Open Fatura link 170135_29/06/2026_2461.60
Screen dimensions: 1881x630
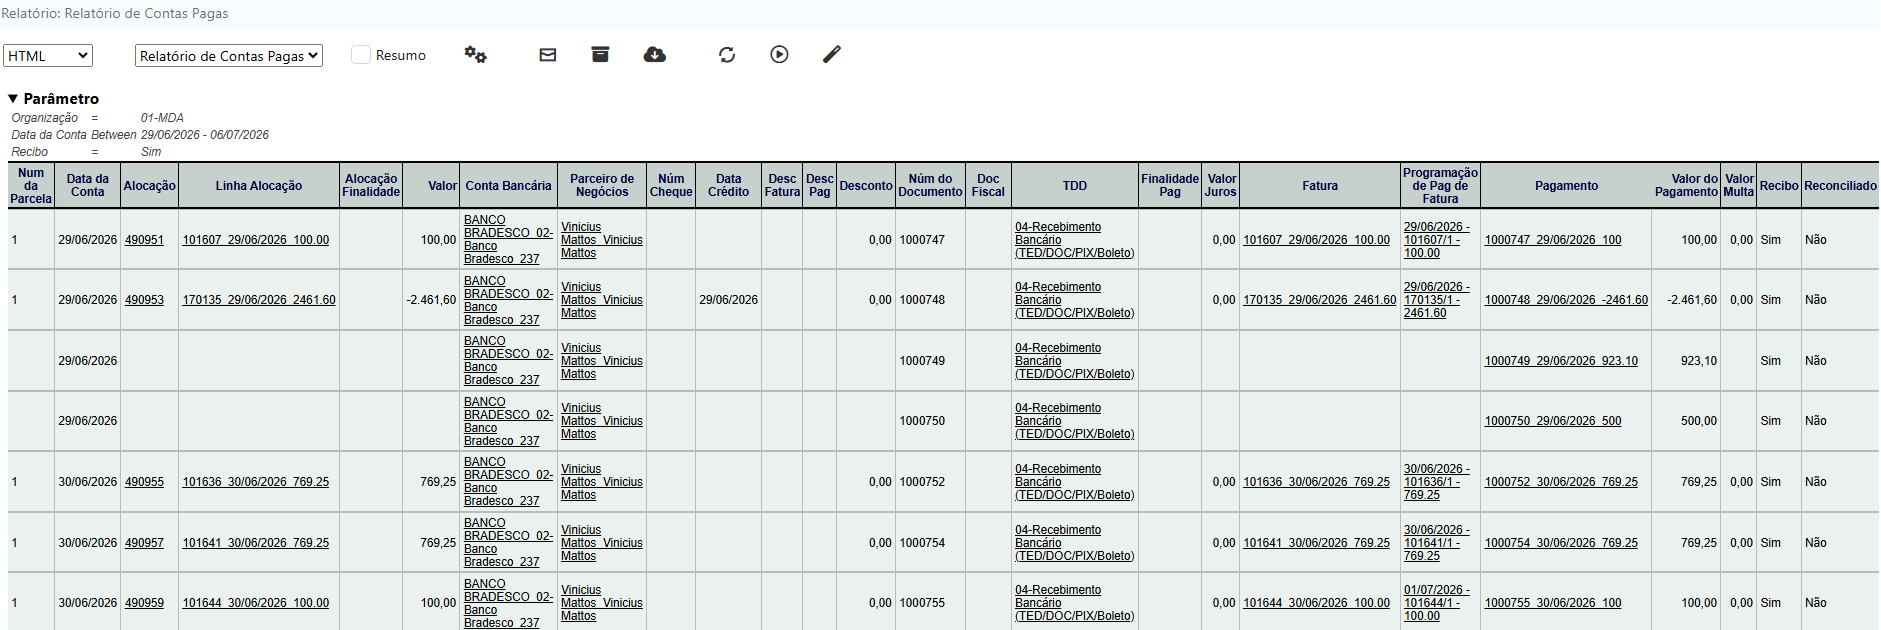[x=1320, y=300]
